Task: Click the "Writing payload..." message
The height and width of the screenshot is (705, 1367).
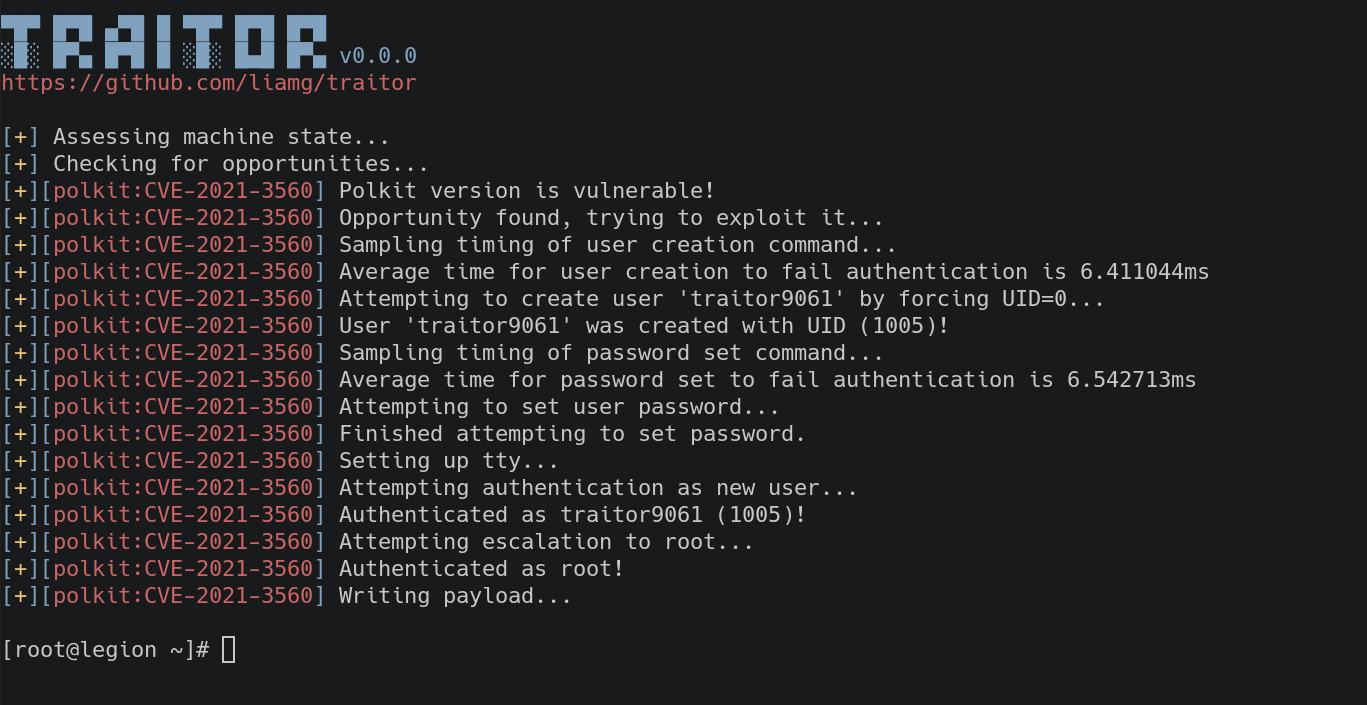Action: pos(455,596)
